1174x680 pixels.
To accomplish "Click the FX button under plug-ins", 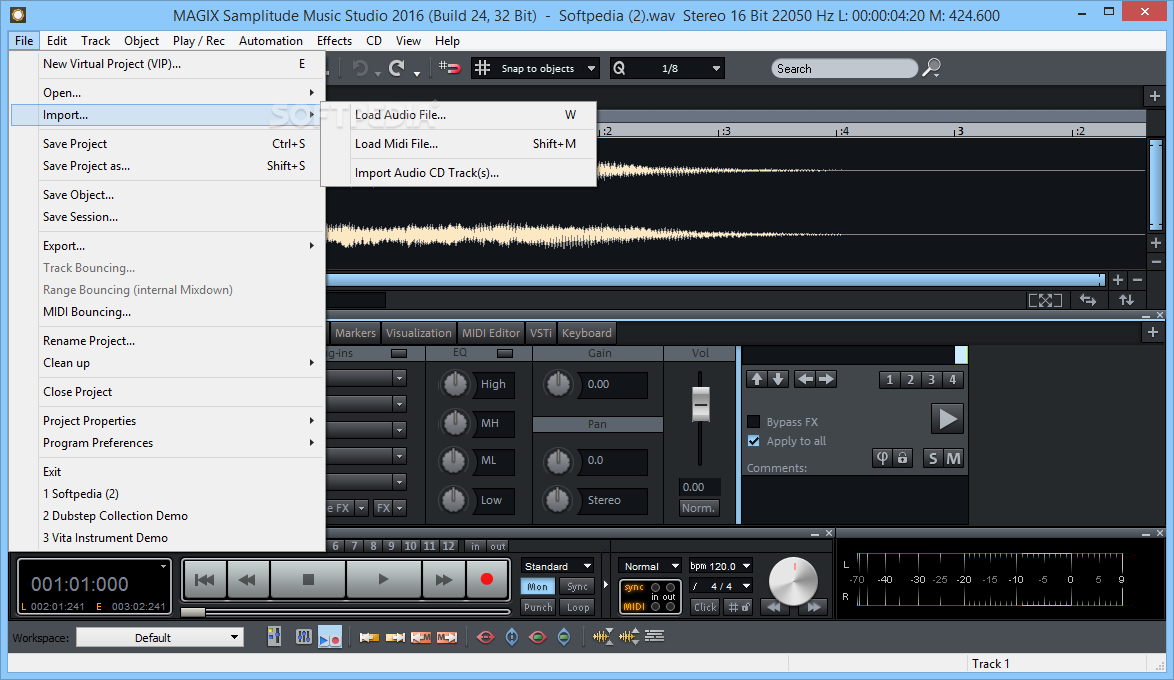I will (x=383, y=508).
